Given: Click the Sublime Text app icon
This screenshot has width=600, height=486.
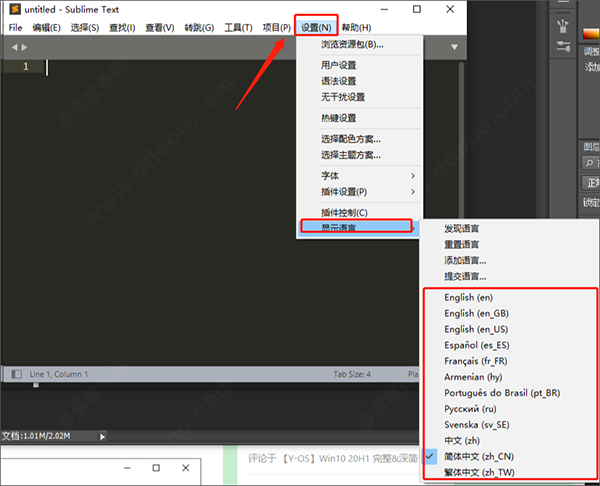Looking at the screenshot, I should (15, 9).
